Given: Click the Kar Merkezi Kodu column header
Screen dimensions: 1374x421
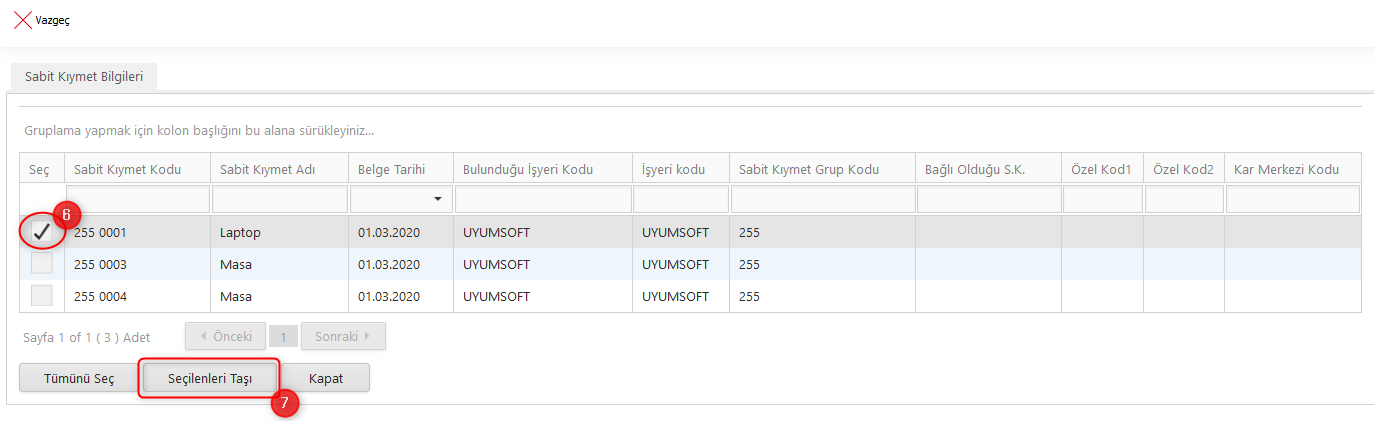Looking at the screenshot, I should pos(1285,169).
